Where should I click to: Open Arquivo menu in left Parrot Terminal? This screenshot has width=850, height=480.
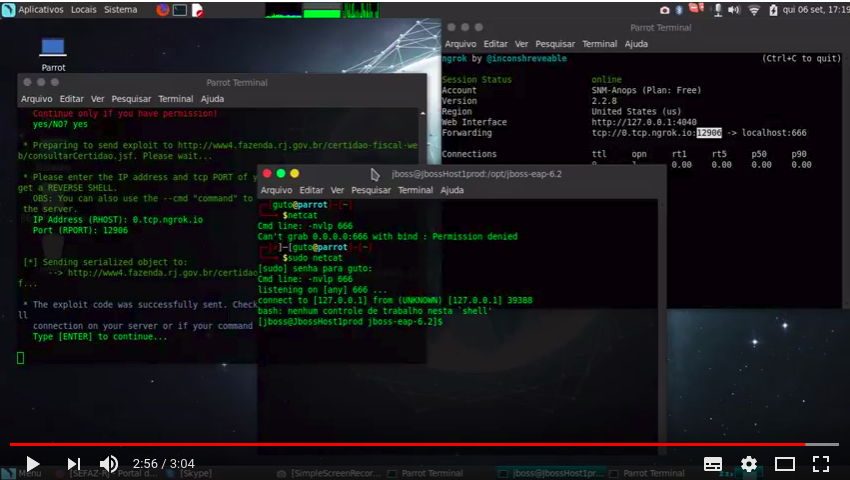click(x=36, y=99)
